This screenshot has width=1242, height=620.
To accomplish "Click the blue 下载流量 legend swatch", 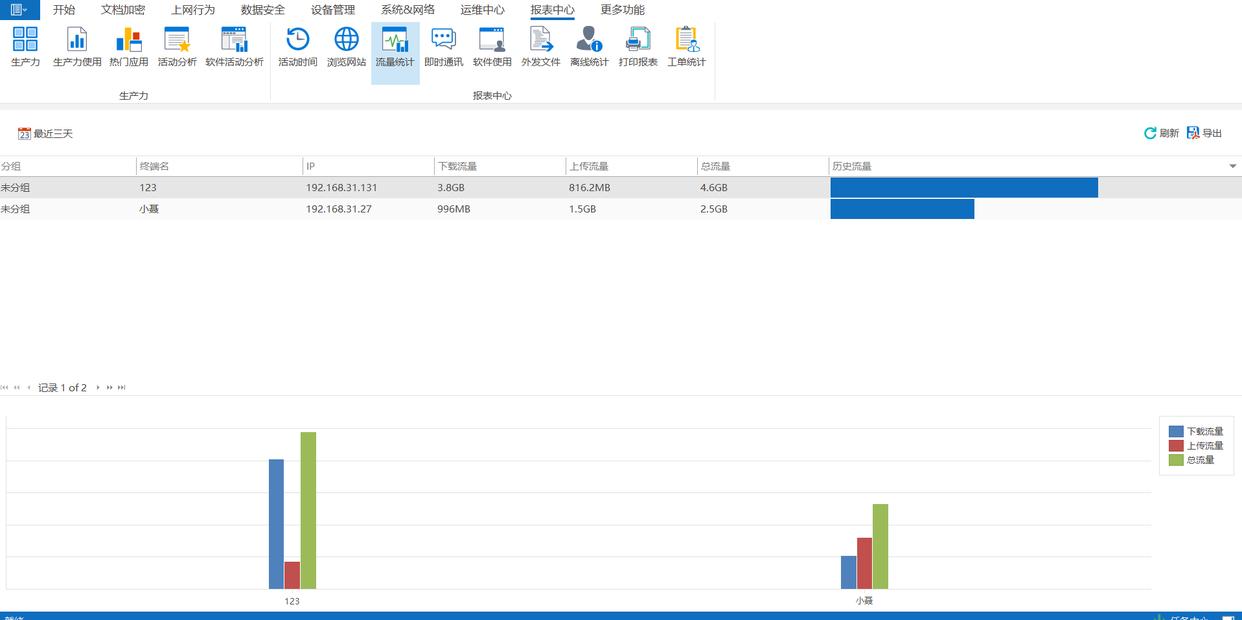I will pos(1176,432).
